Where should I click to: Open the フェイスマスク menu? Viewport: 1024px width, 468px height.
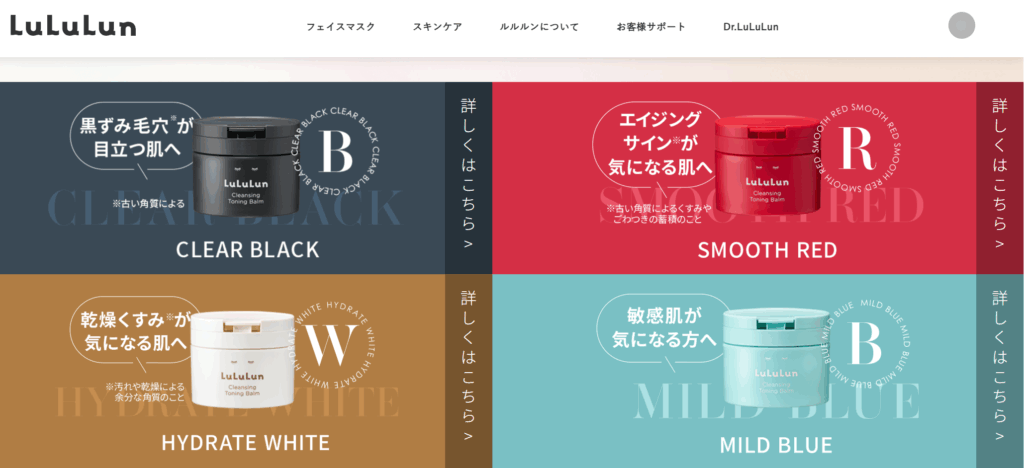tap(340, 27)
